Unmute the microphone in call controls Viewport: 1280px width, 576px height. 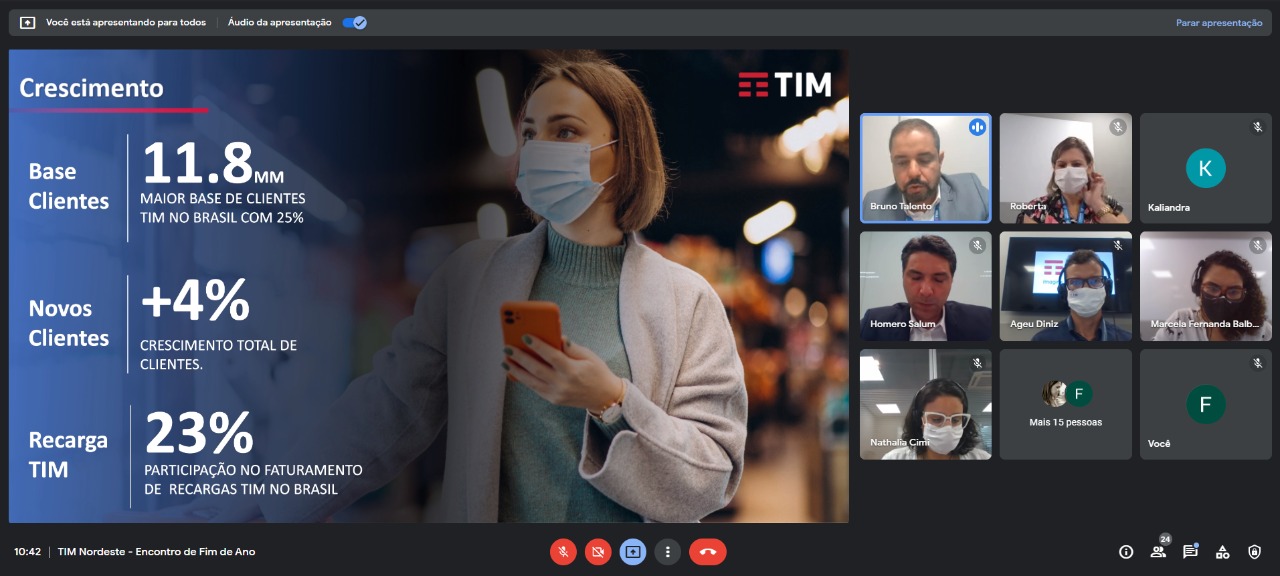(x=563, y=551)
